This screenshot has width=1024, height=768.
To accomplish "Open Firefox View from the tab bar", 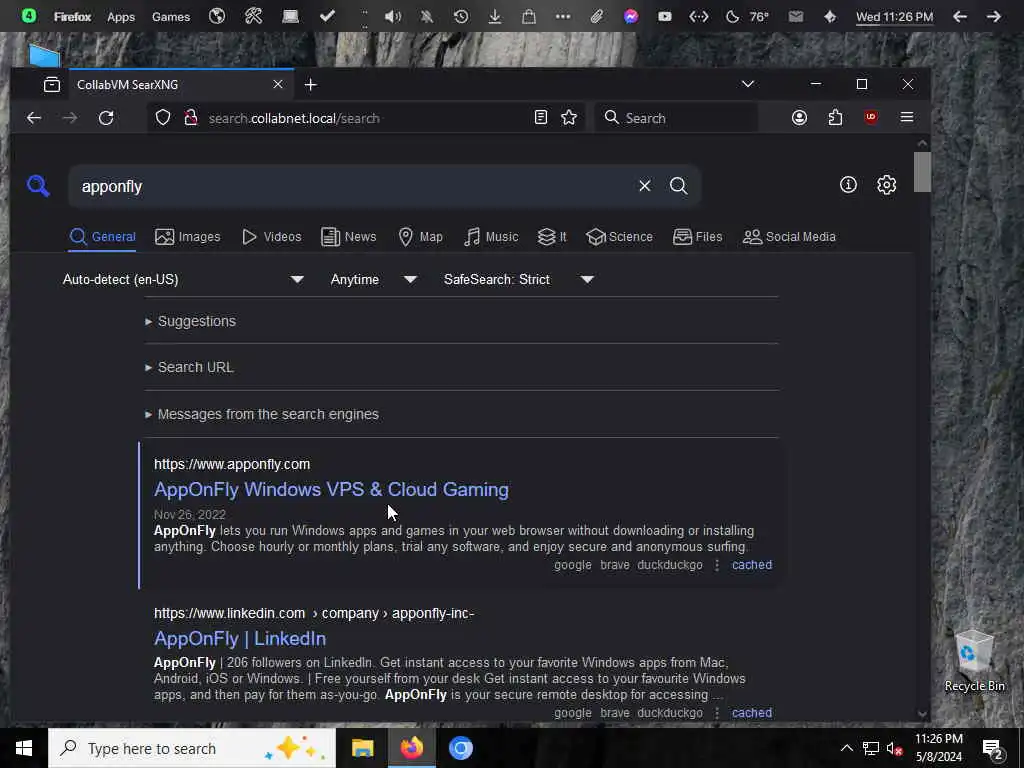I will 52,84.
